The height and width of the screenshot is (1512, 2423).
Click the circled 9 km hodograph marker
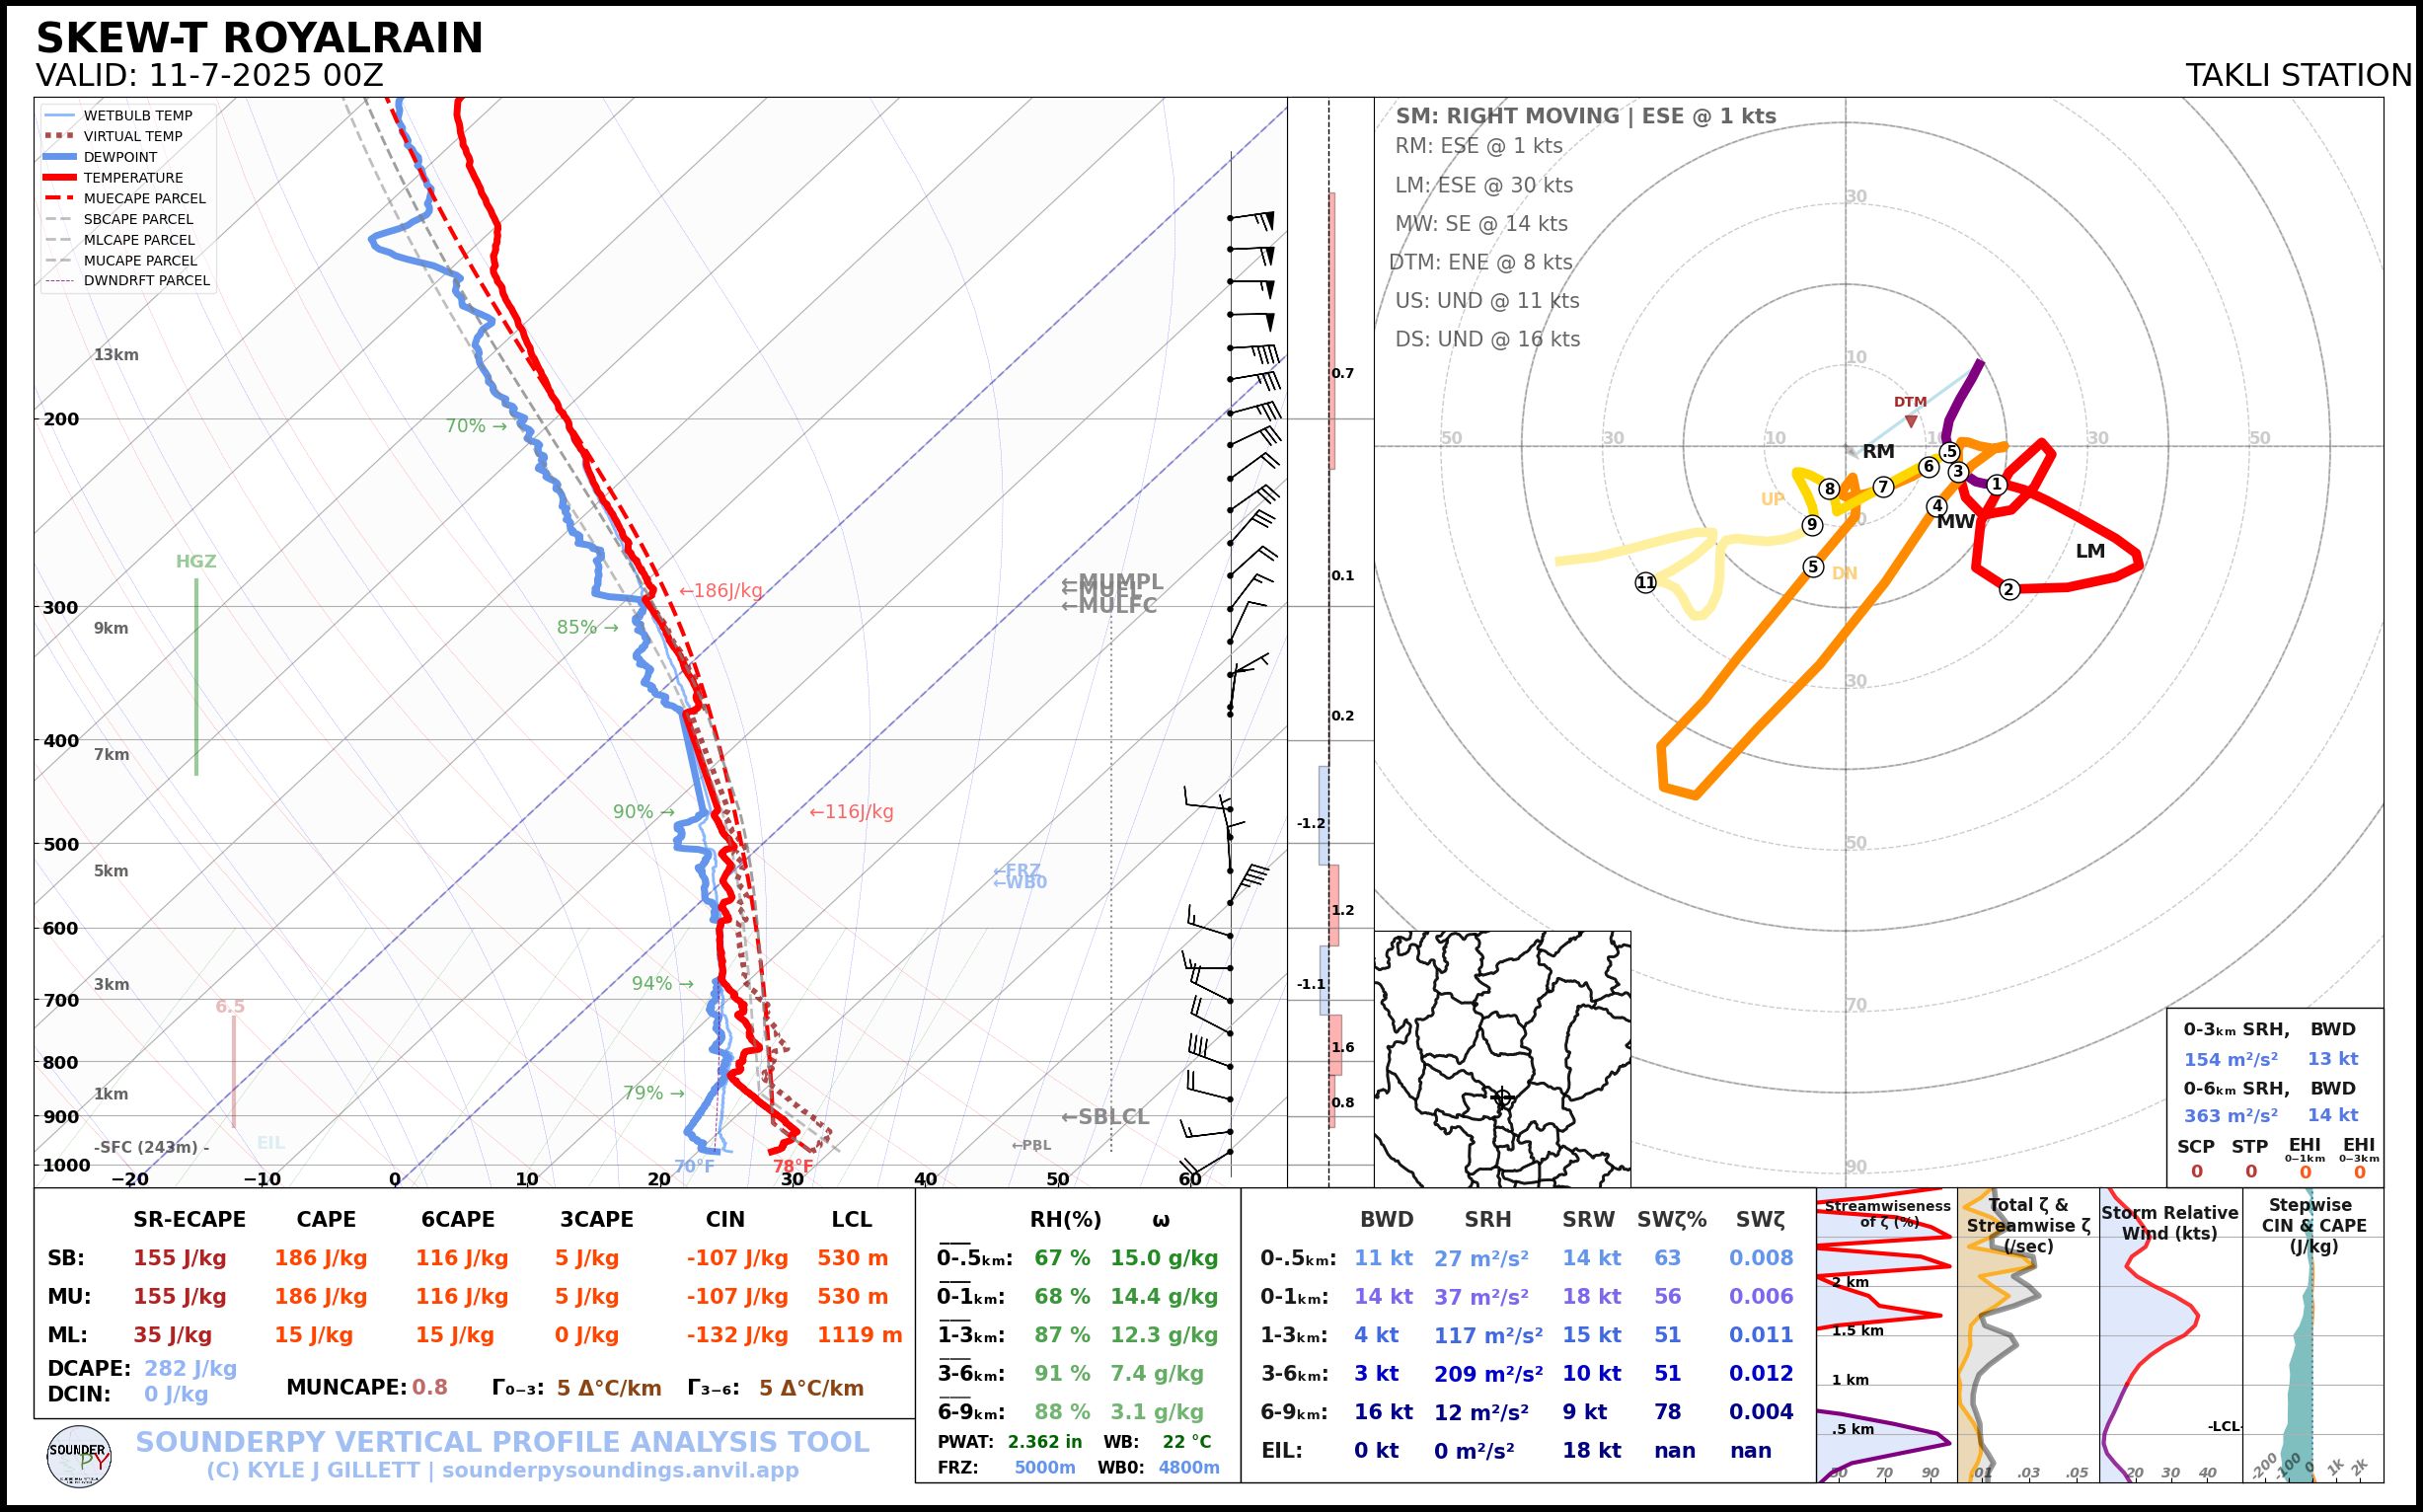pos(1812,525)
